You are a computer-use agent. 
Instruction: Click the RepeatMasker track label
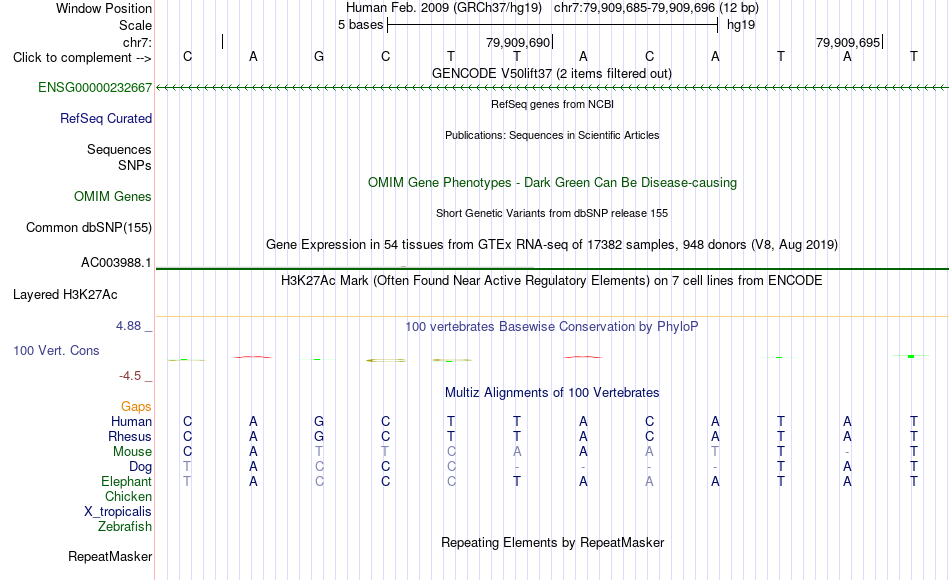pos(110,556)
